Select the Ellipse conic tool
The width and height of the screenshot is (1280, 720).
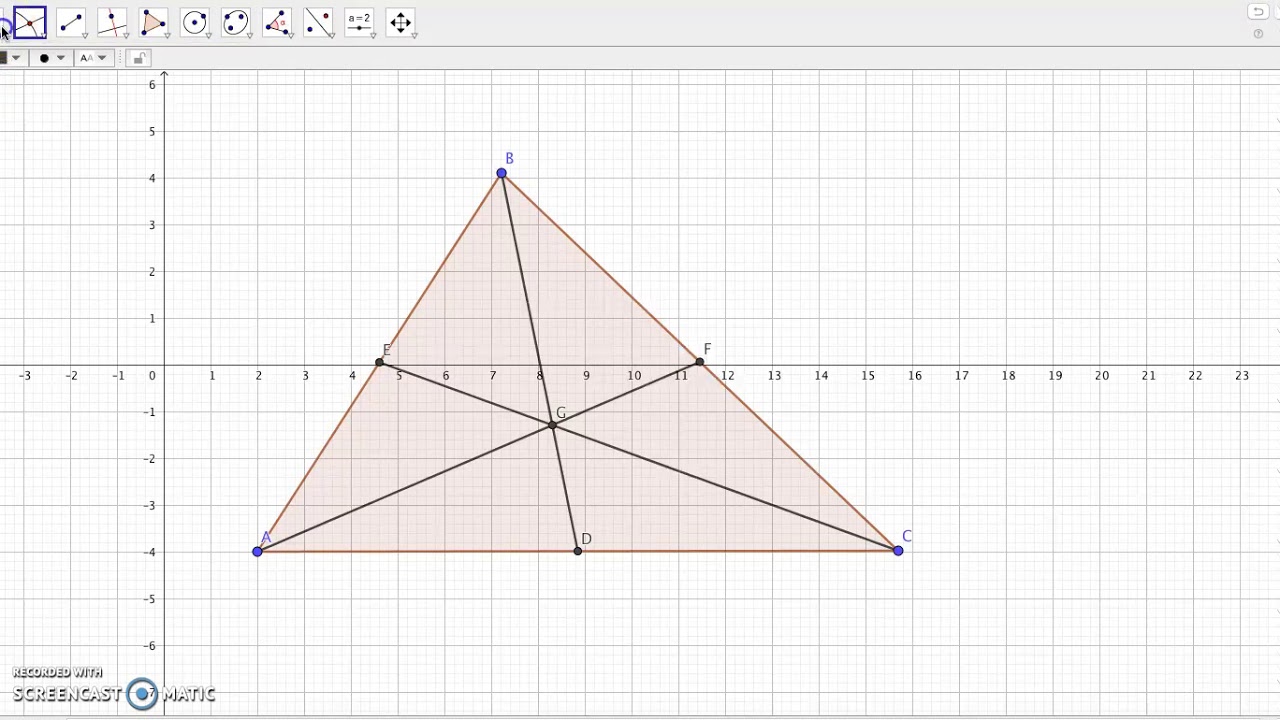pyautogui.click(x=236, y=22)
